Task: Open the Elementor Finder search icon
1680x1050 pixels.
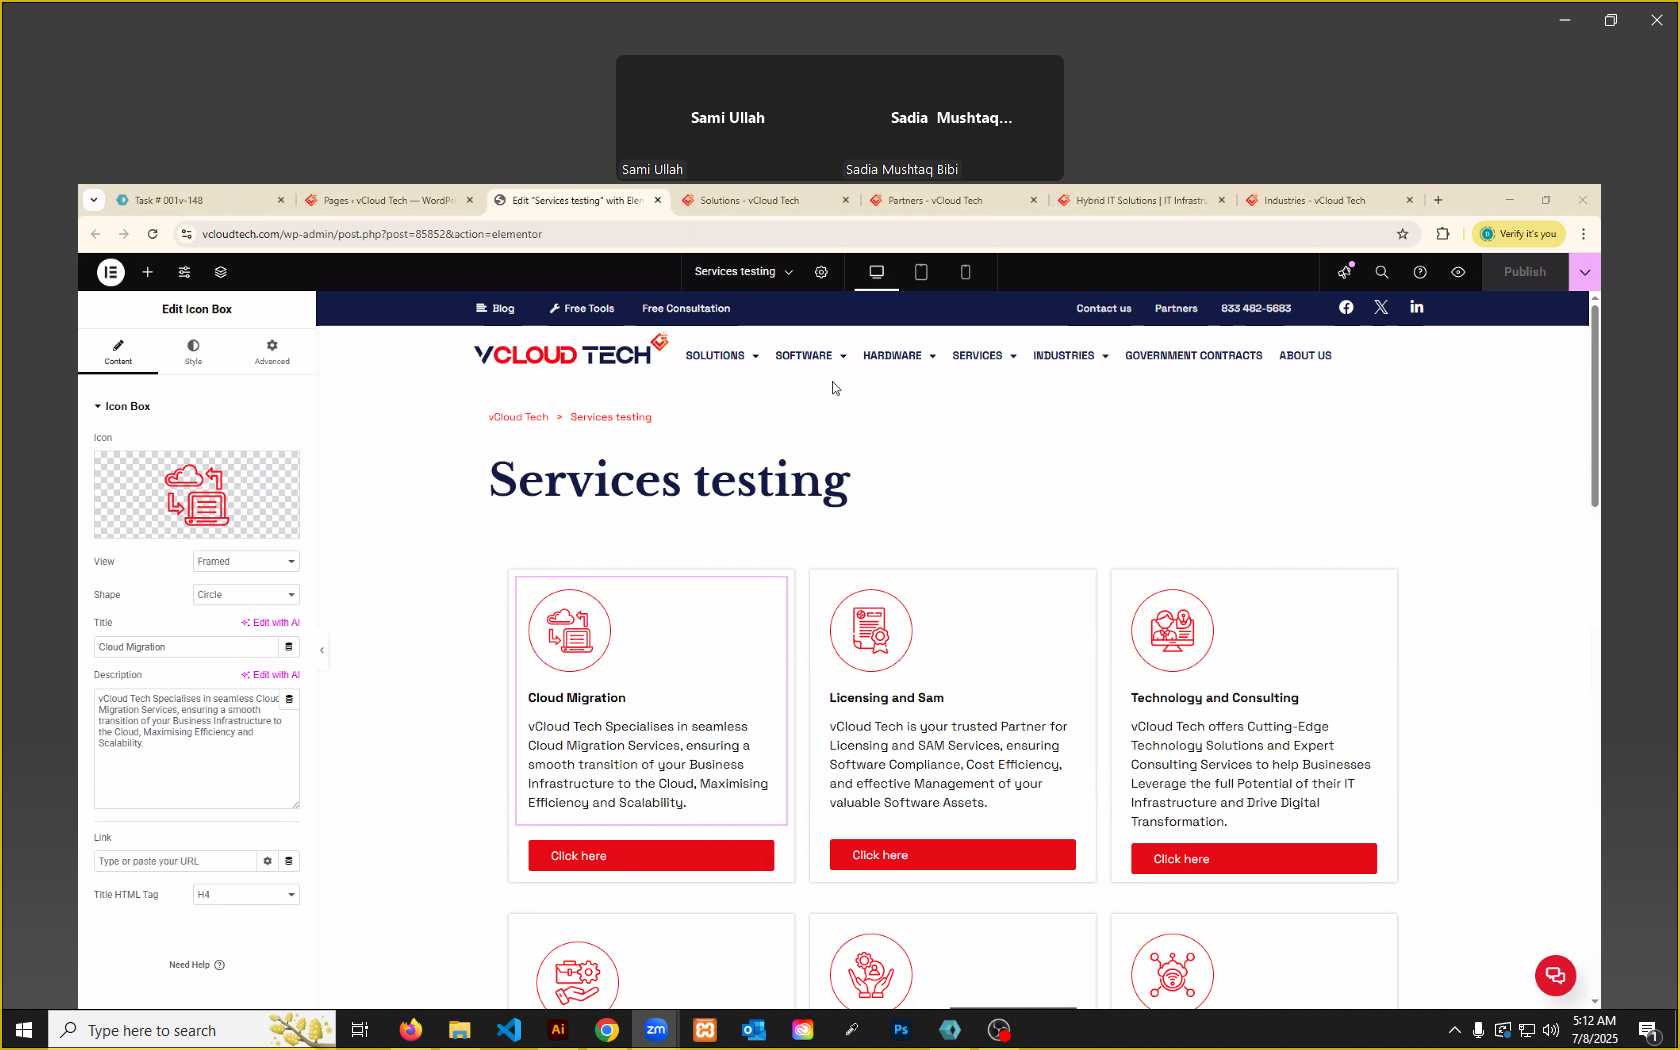Action: tap(1382, 272)
